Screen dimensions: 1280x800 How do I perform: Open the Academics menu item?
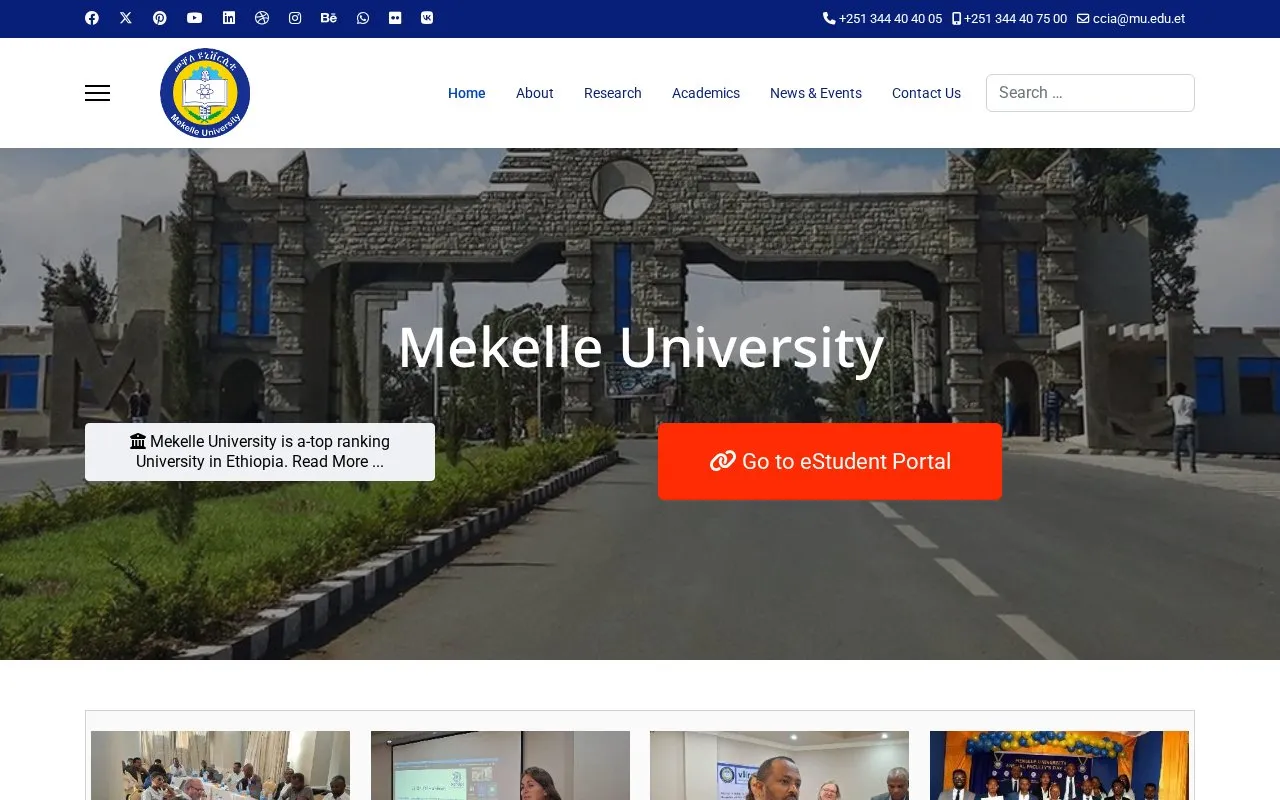pos(706,93)
